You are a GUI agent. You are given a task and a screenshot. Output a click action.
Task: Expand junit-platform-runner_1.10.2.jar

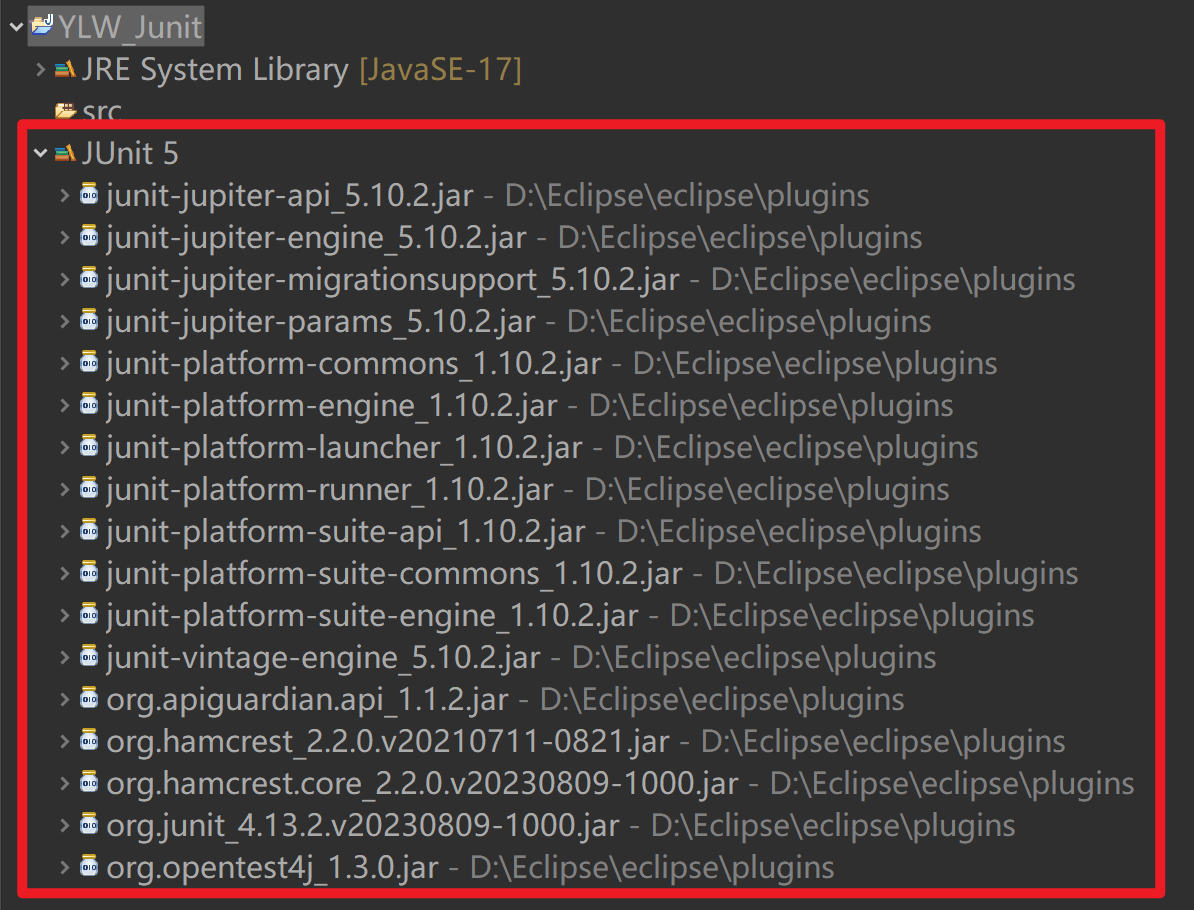pos(65,489)
